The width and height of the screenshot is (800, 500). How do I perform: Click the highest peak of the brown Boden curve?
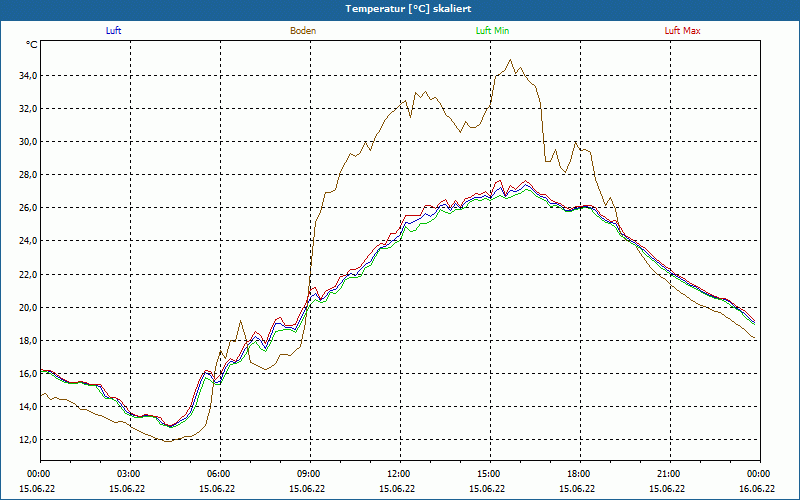(510, 60)
